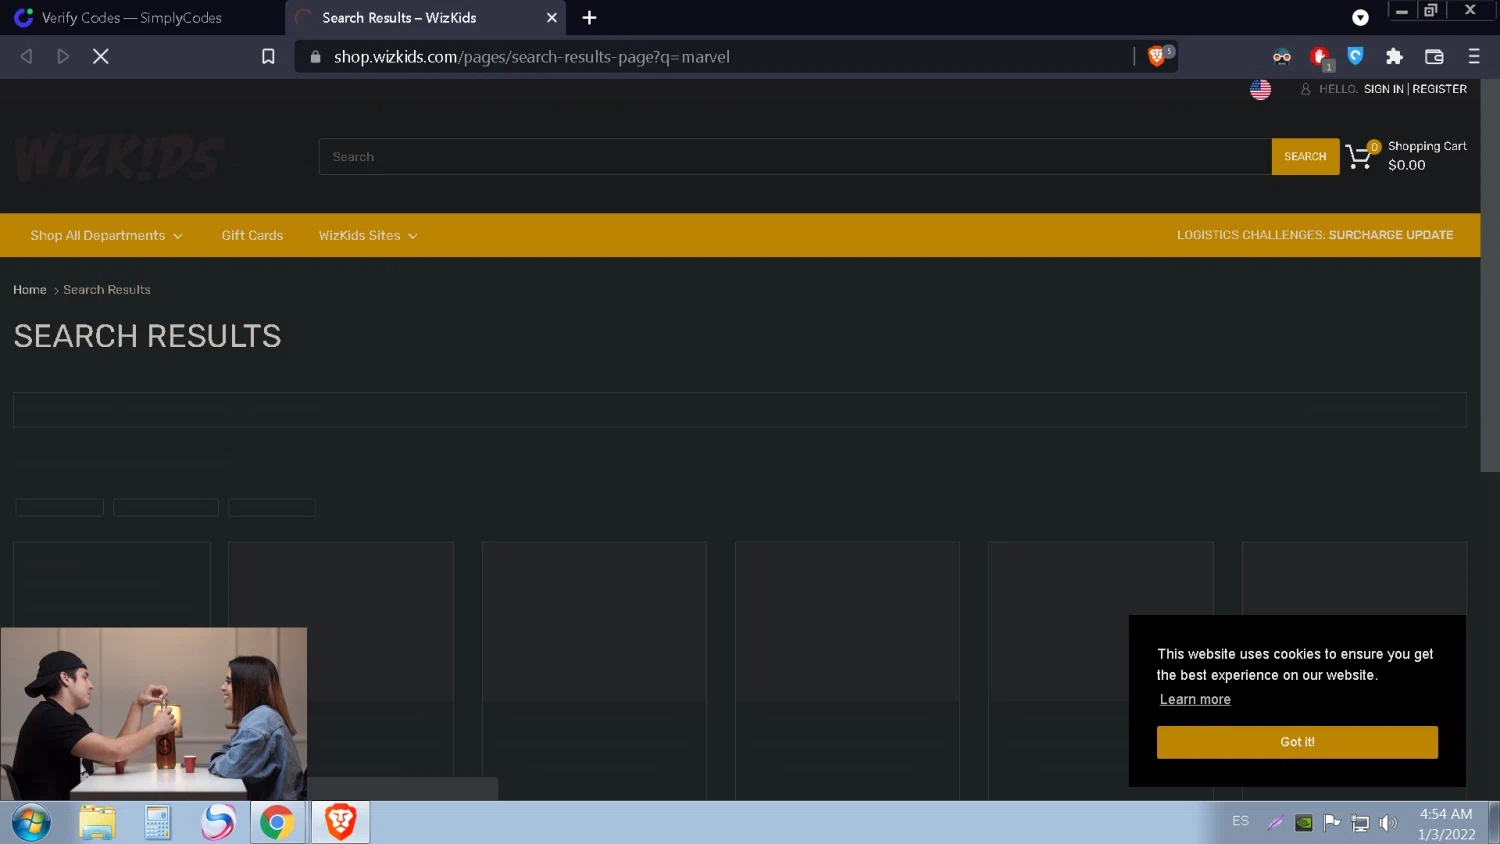Expand the Shop All Departments menu

pos(106,235)
